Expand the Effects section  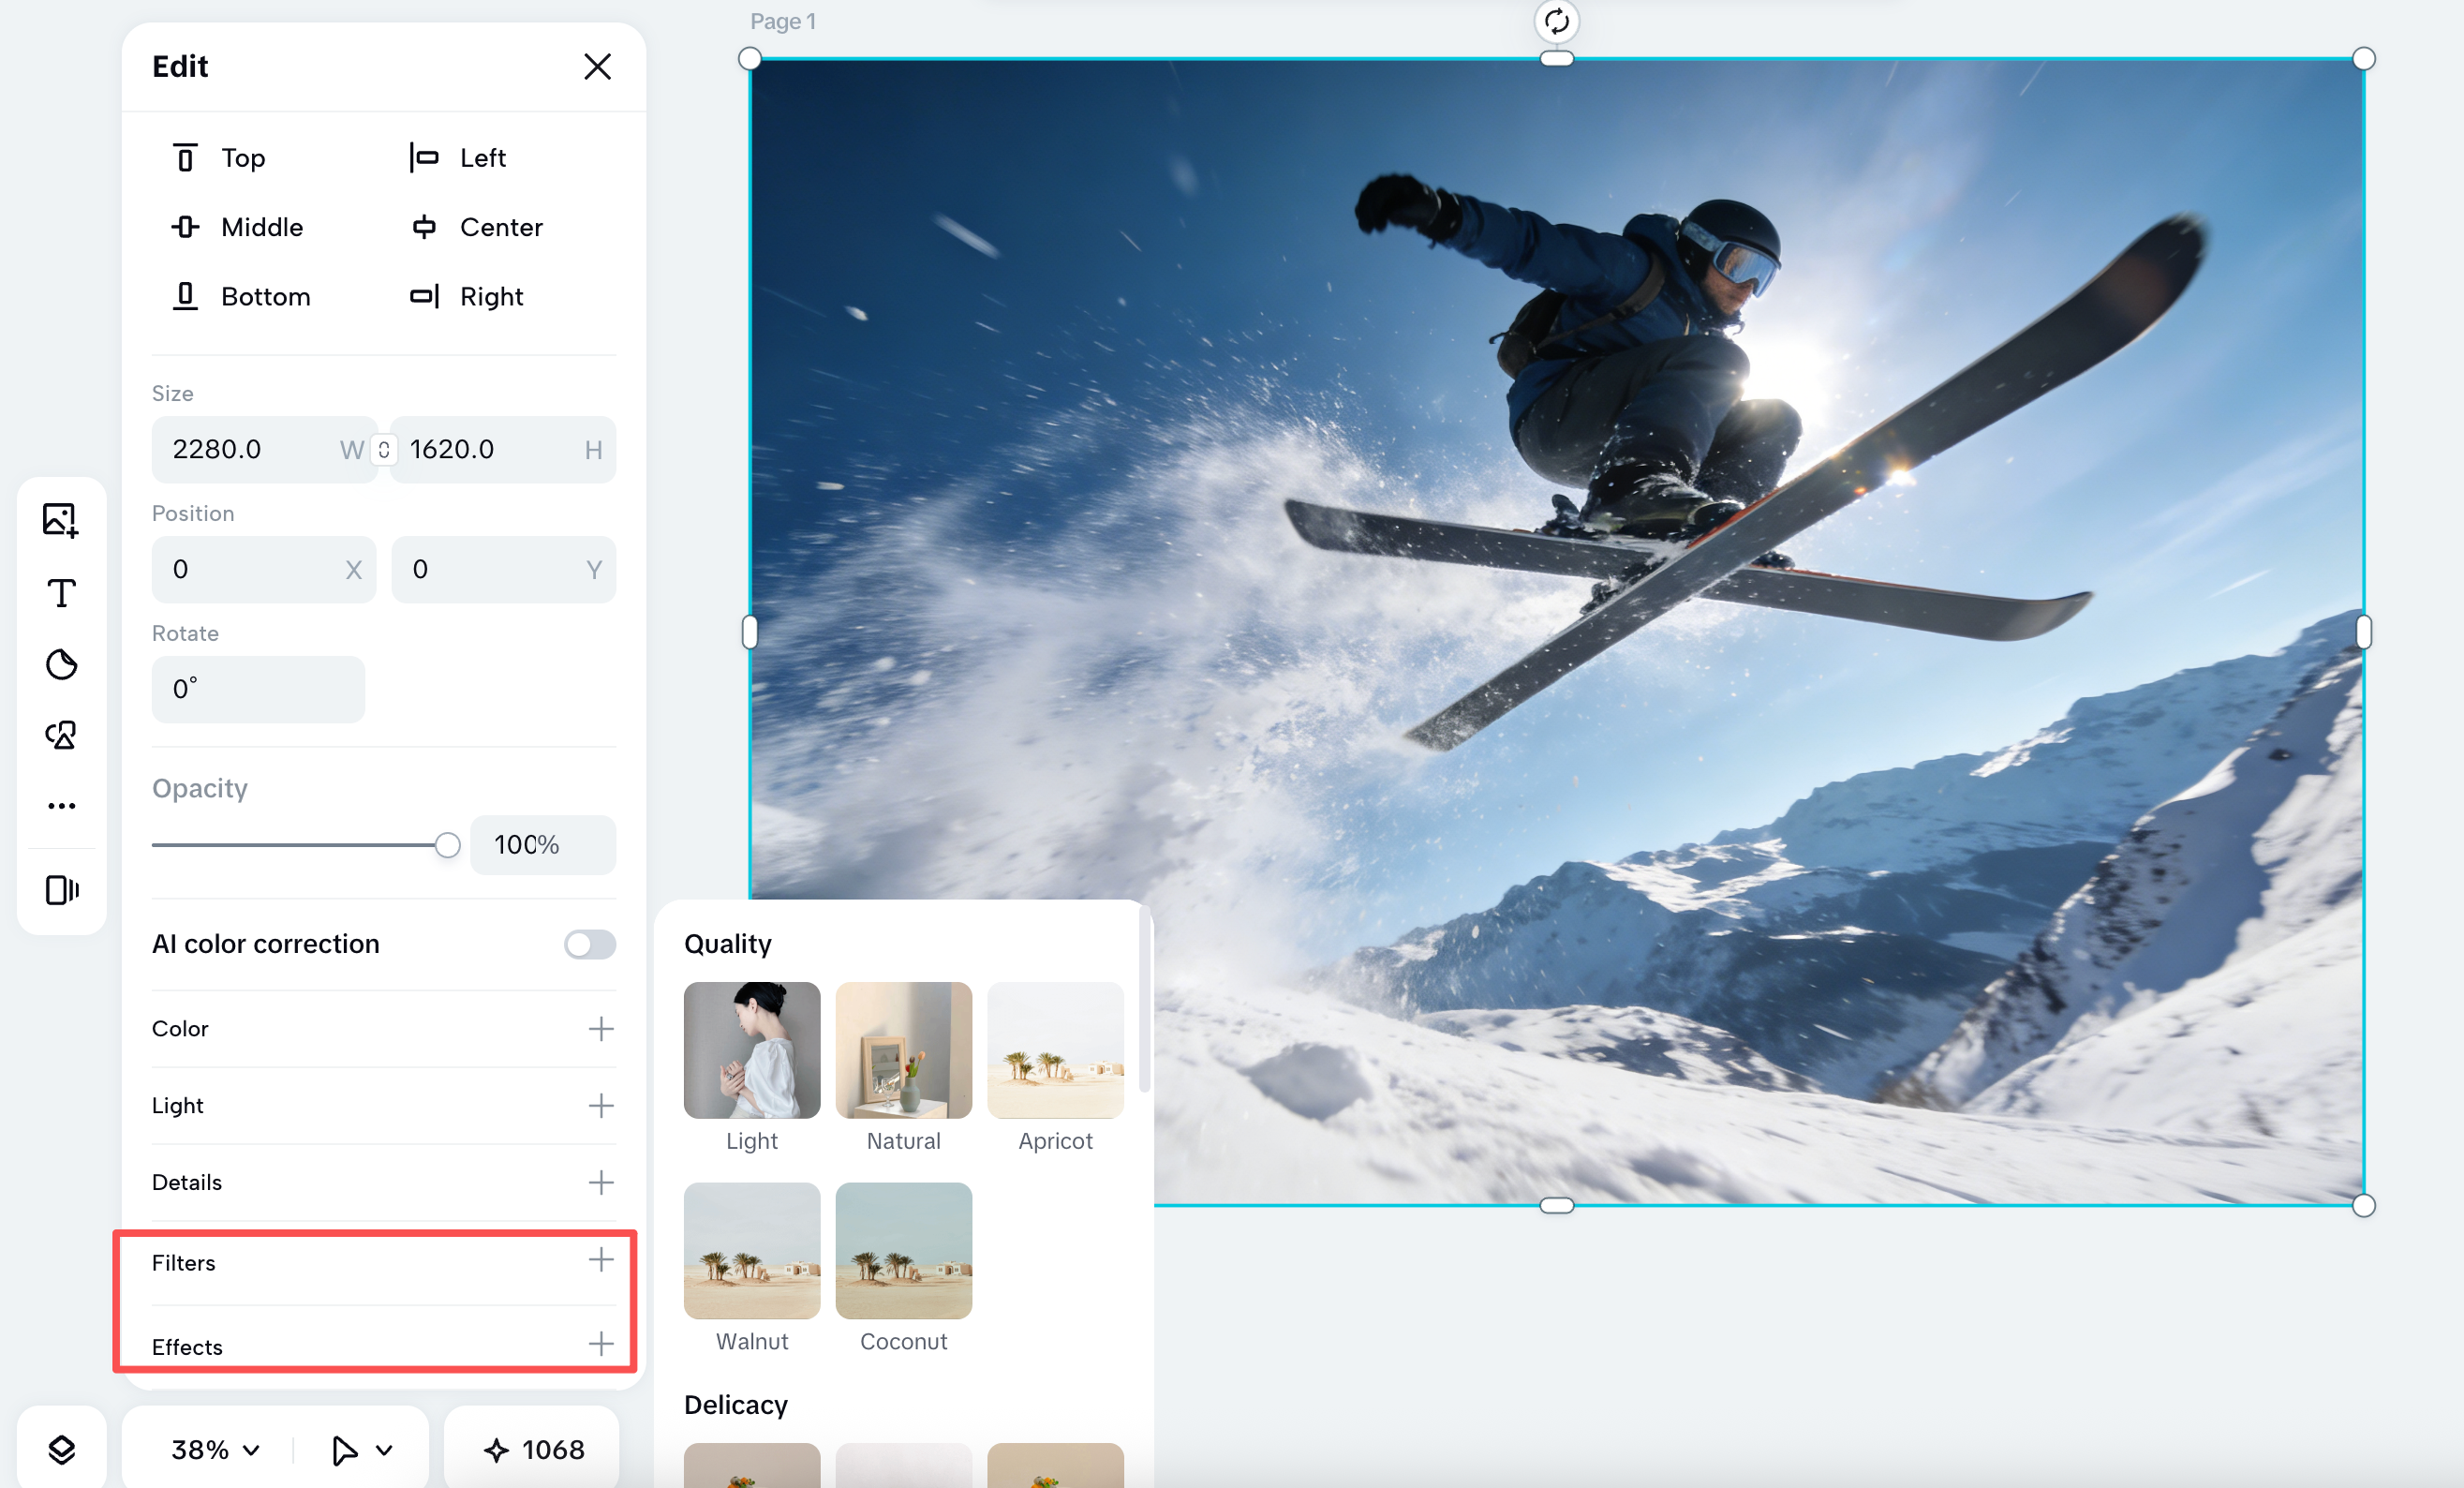point(600,1343)
